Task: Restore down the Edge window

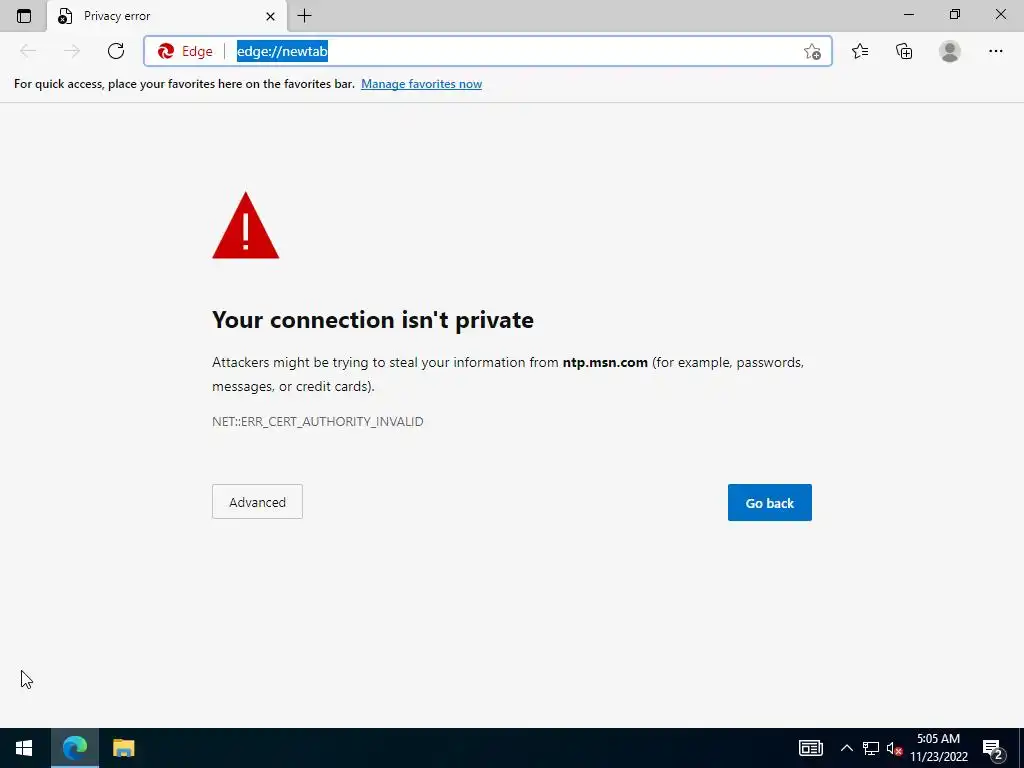Action: pyautogui.click(x=954, y=14)
